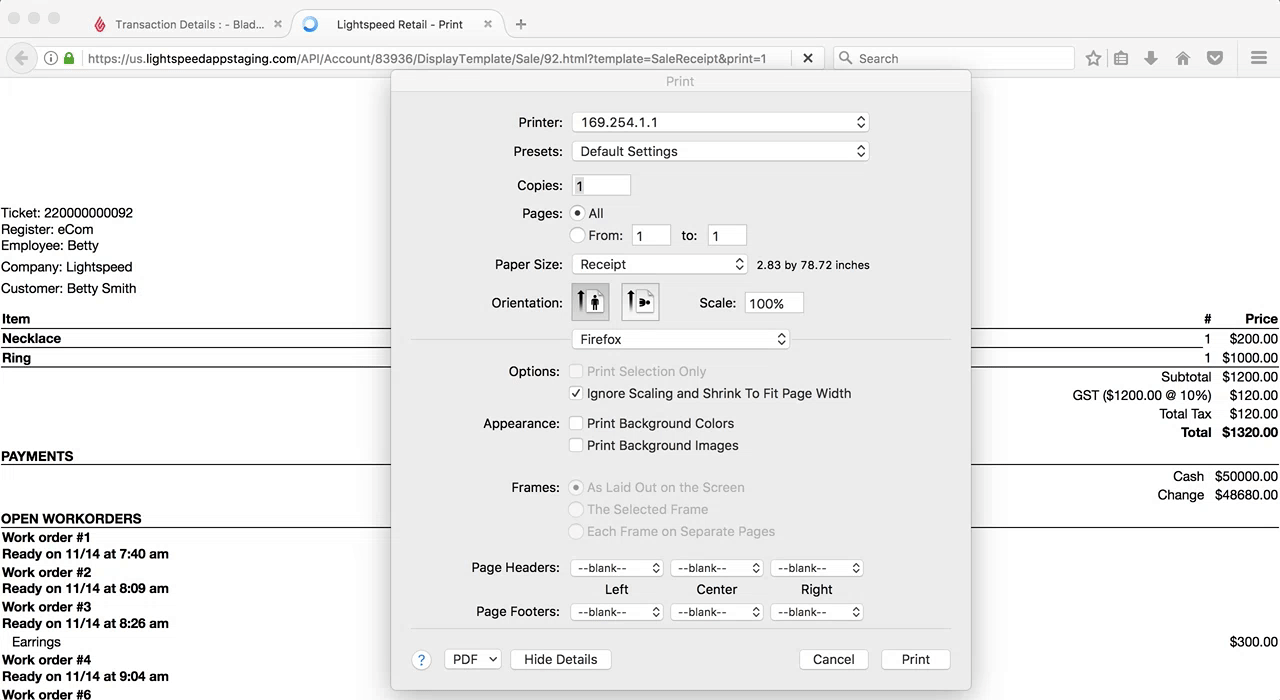The height and width of the screenshot is (700, 1280).
Task: Open left Page Footers dropdown
Action: coord(616,611)
